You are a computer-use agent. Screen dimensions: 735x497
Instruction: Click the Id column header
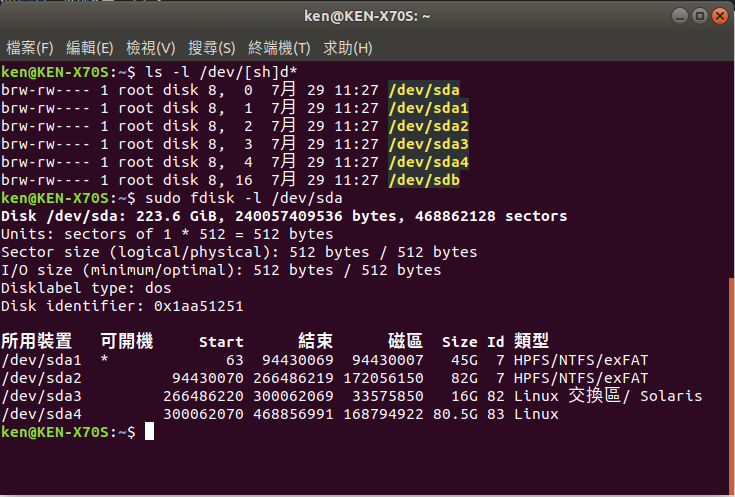click(495, 342)
